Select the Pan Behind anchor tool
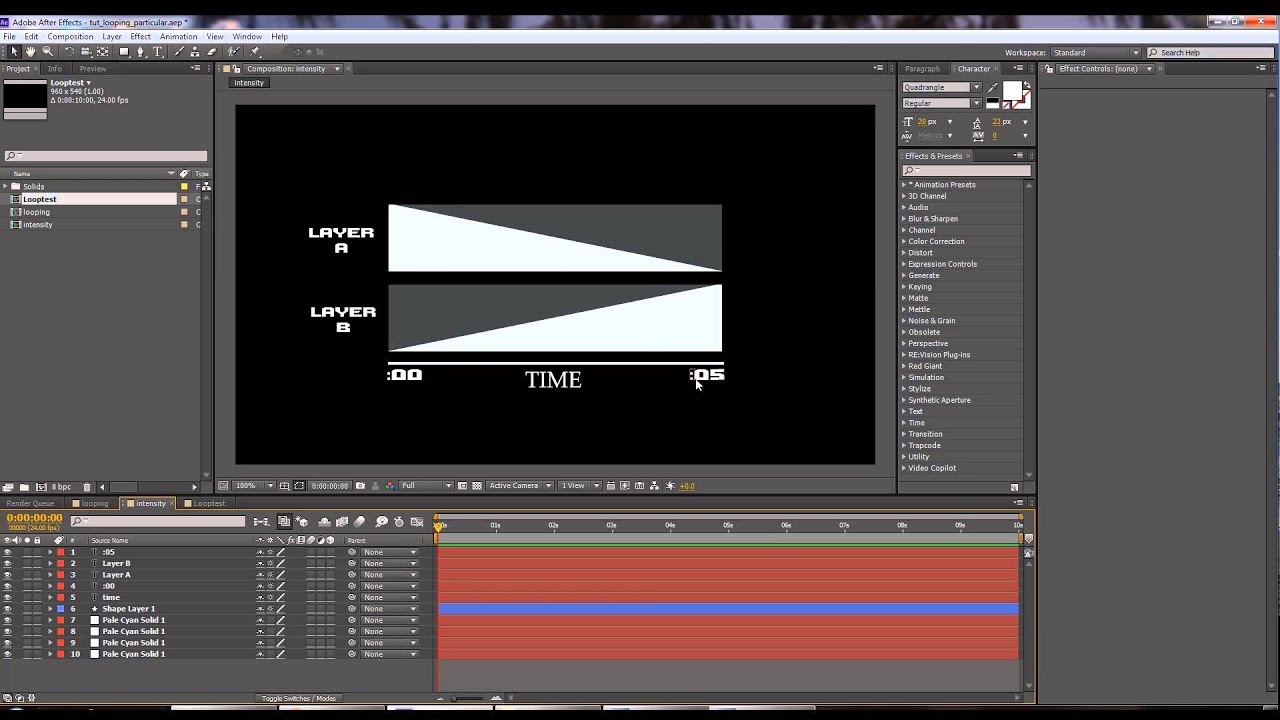The image size is (1280, 720). pyautogui.click(x=103, y=52)
